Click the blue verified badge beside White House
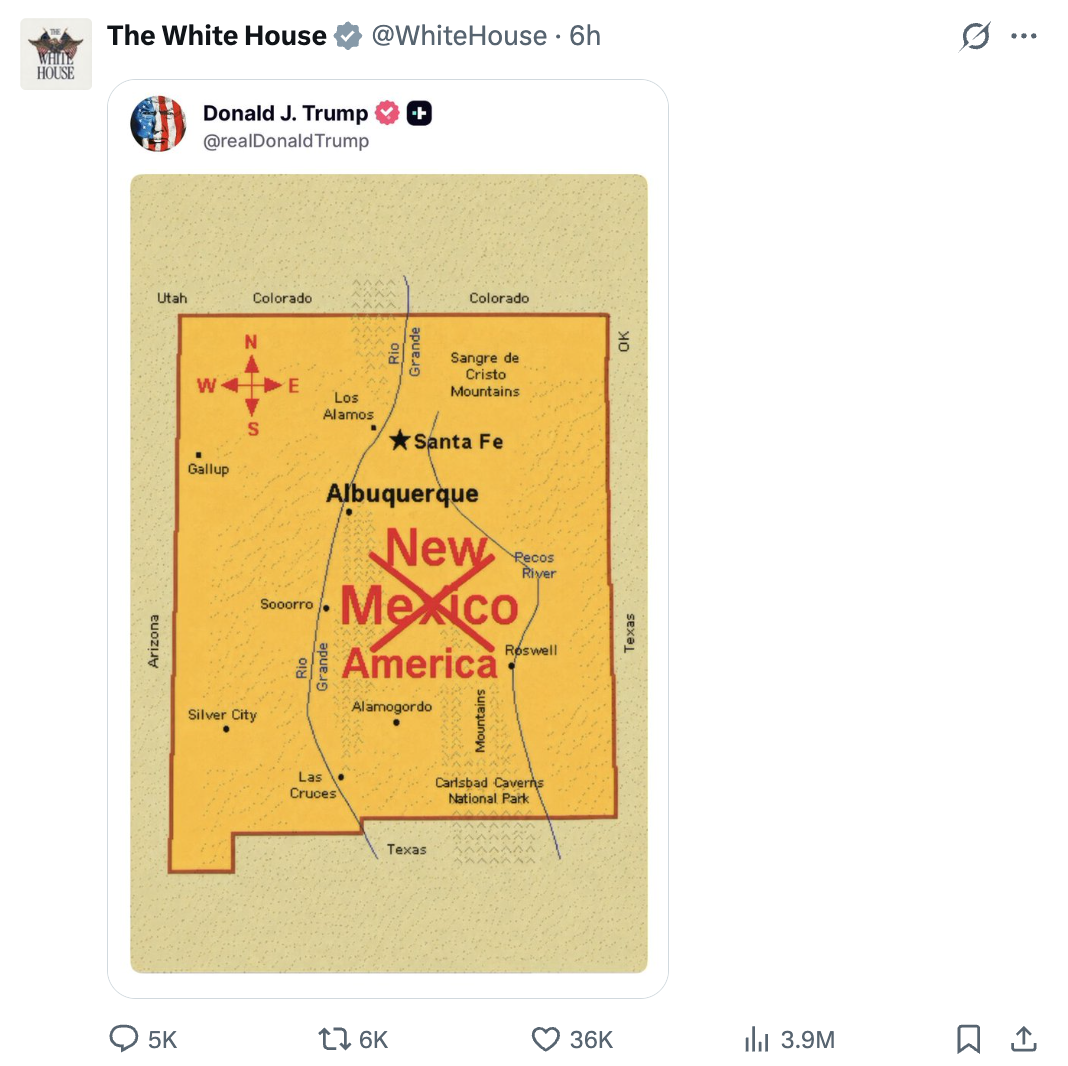This screenshot has height=1066, width=1068. tap(348, 36)
